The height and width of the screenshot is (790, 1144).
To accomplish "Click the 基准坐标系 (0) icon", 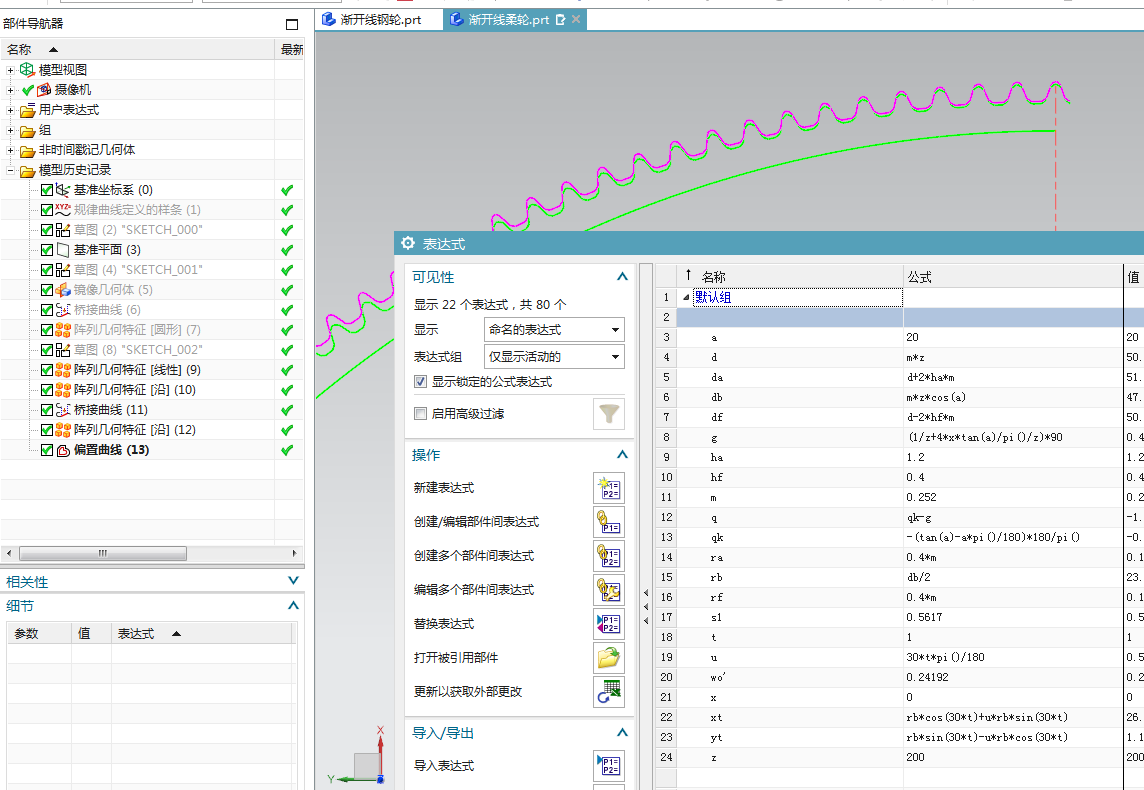I will [x=63, y=190].
